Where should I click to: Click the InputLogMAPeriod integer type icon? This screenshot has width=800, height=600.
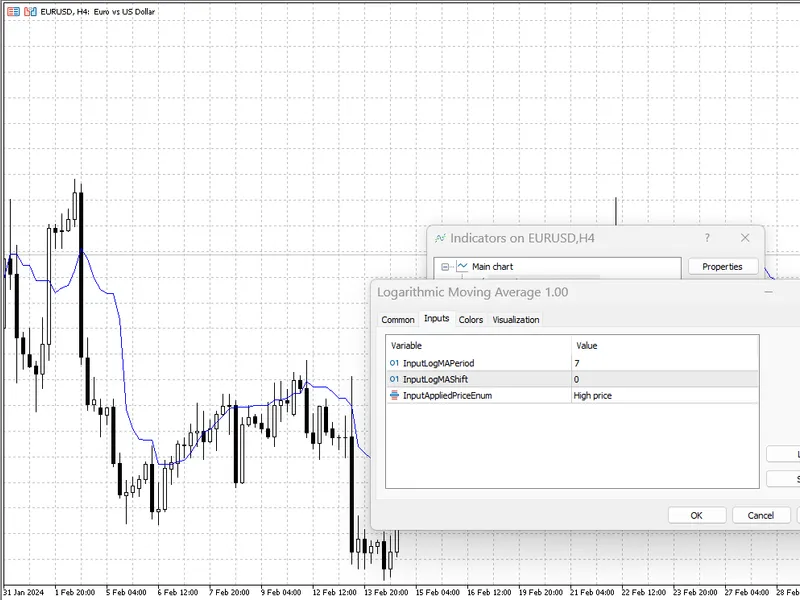click(394, 363)
